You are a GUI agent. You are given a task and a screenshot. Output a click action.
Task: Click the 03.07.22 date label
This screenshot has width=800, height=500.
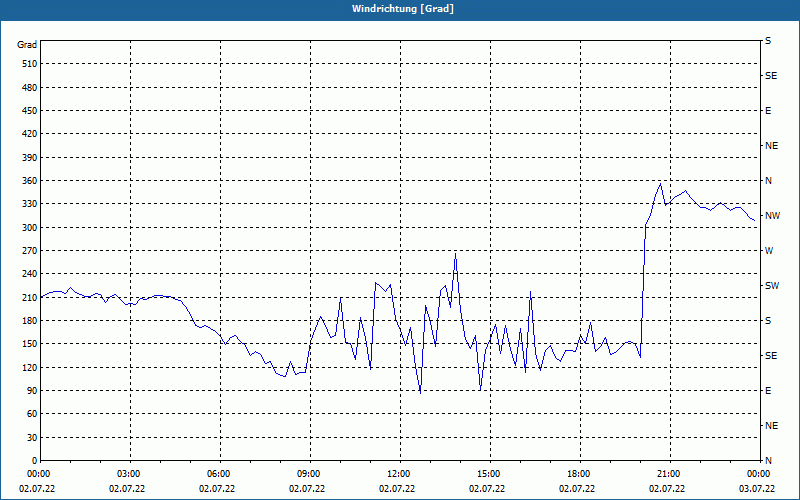[x=757, y=489]
